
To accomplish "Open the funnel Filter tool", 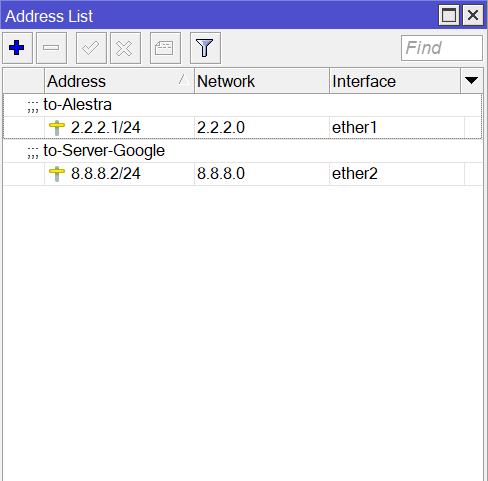I will [x=205, y=48].
